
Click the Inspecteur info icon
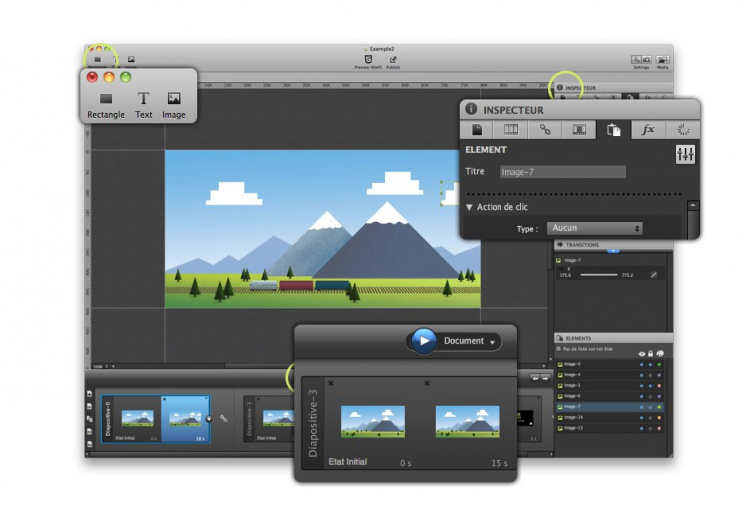click(x=471, y=109)
